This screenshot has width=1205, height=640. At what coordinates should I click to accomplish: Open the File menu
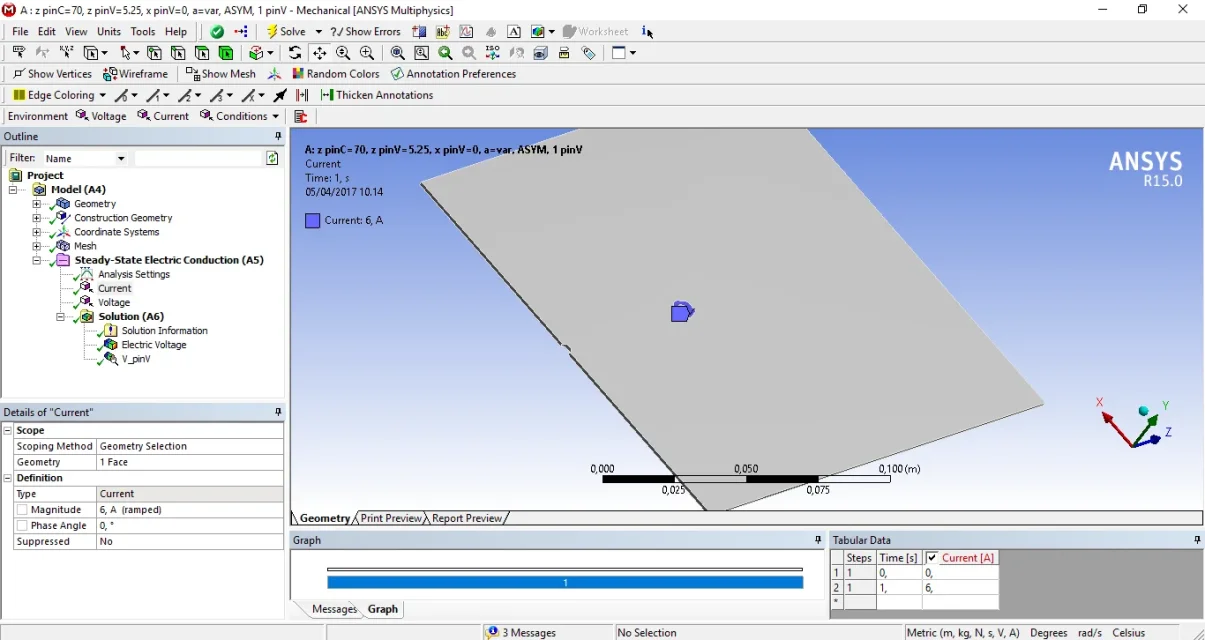(20, 31)
